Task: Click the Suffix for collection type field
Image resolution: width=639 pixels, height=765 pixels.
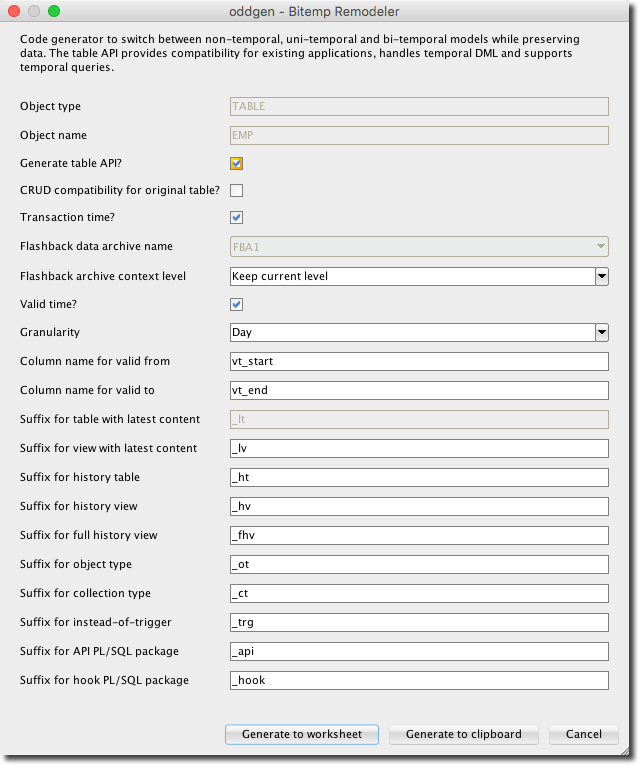Action: [x=419, y=593]
